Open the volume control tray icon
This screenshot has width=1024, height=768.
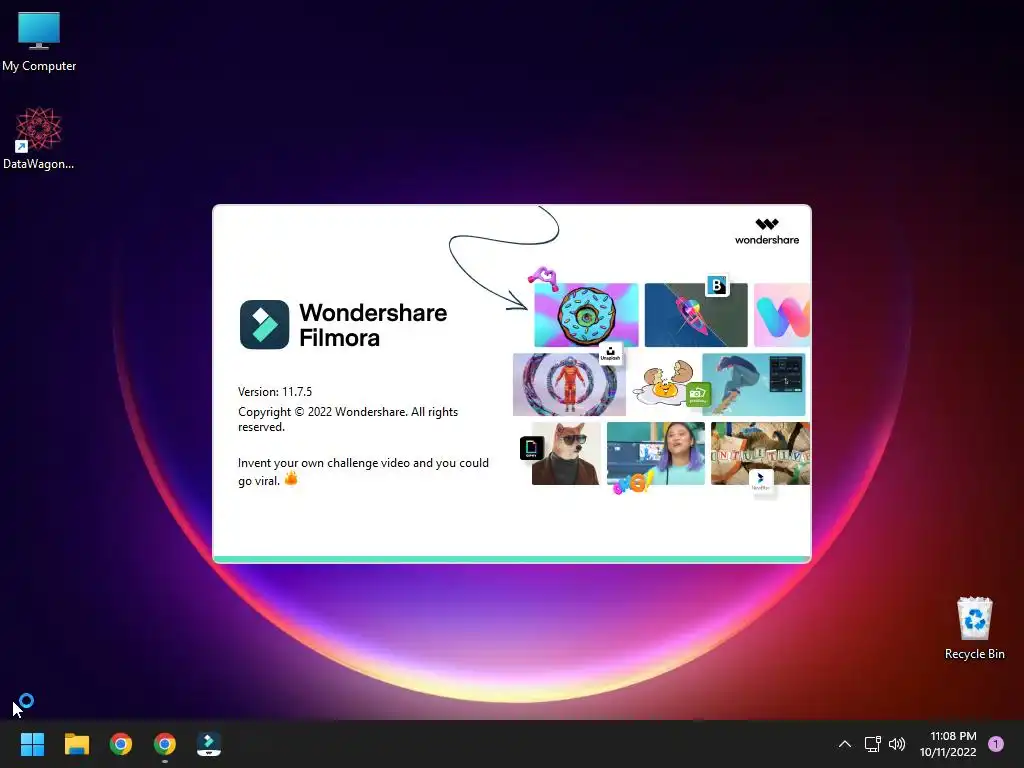[x=897, y=744]
